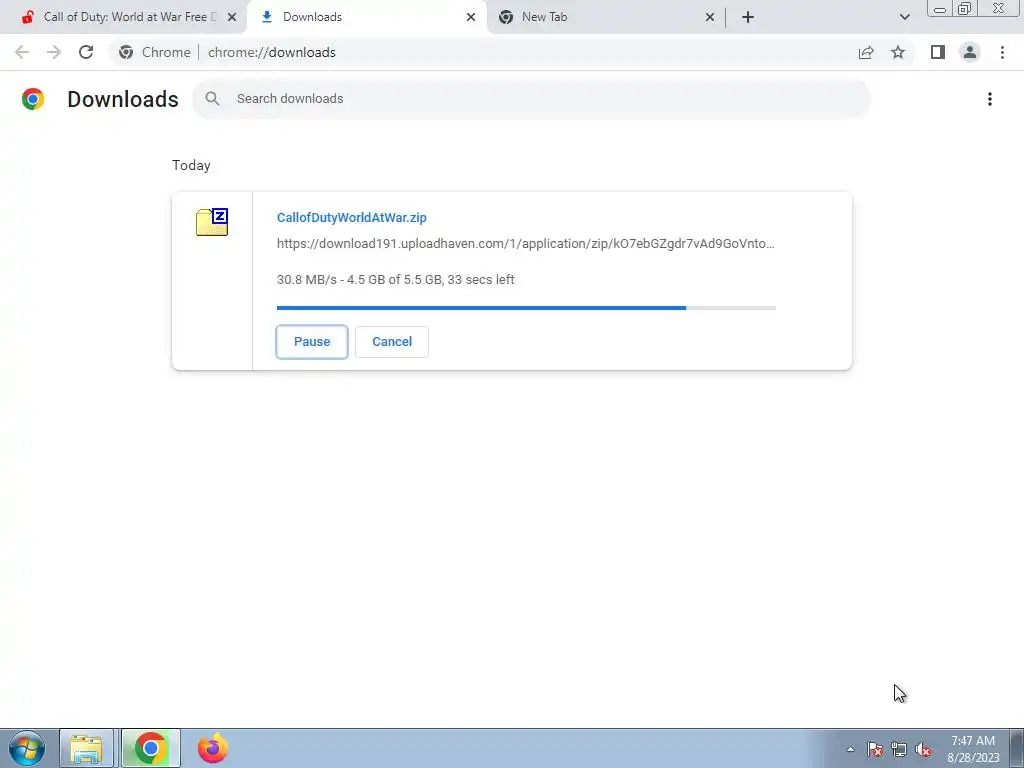Viewport: 1024px width, 768px height.
Task: Click the Downloads page heading
Action: [123, 99]
